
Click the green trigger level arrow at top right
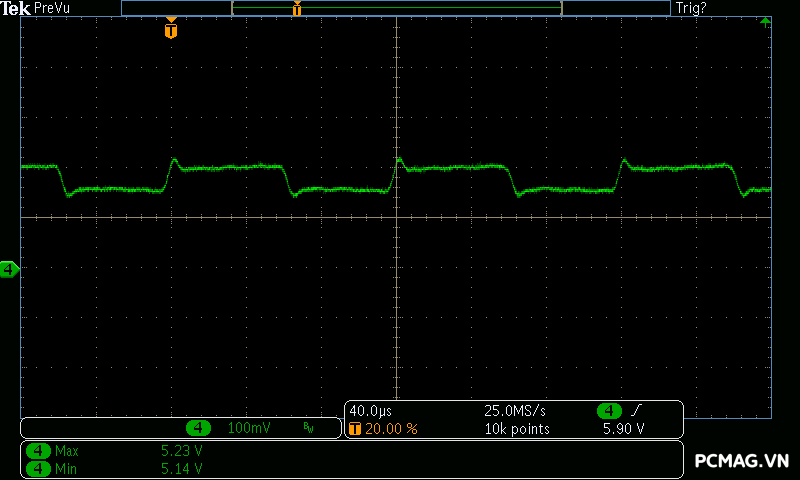pyautogui.click(x=765, y=21)
